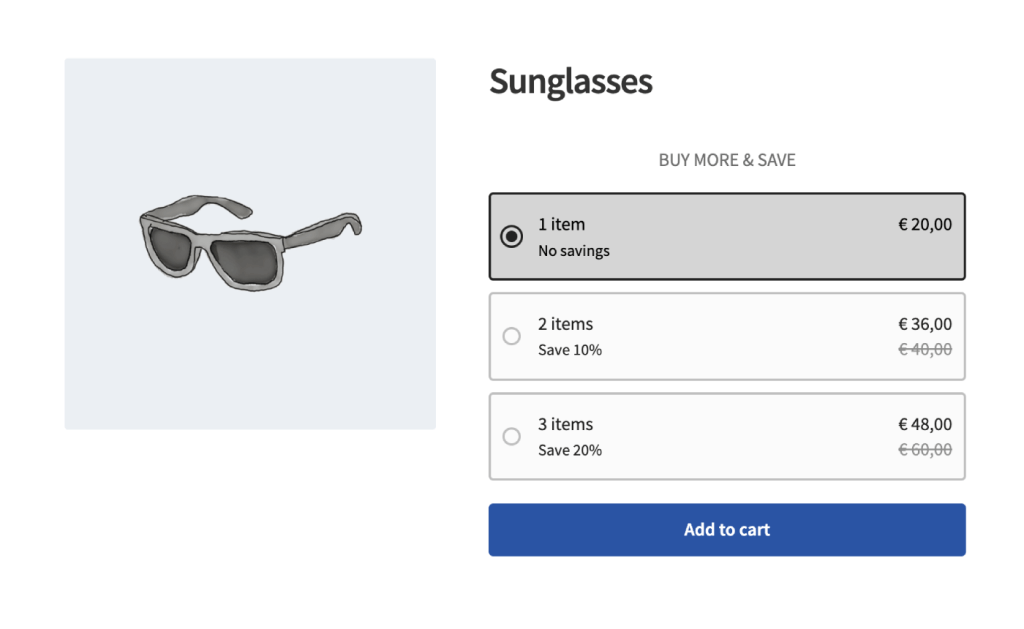Click the currently selected 1 item card
This screenshot has width=1024, height=629.
coord(727,236)
